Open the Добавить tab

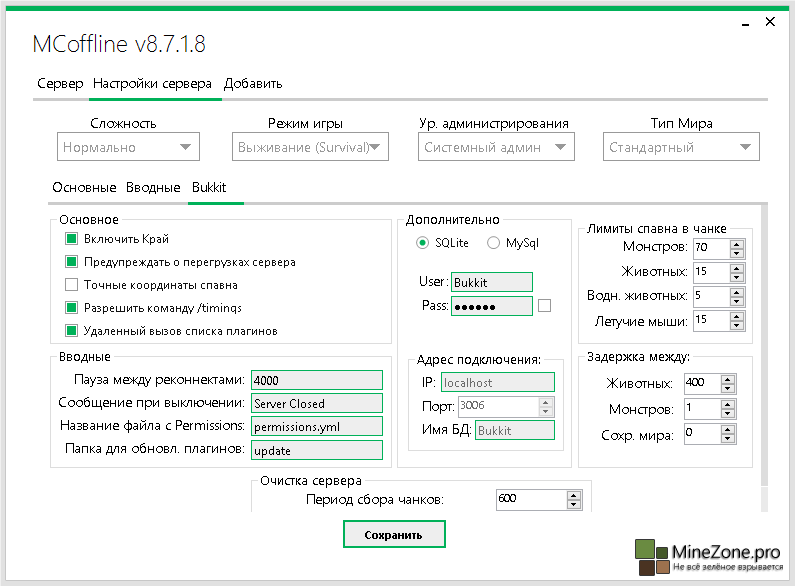click(253, 84)
